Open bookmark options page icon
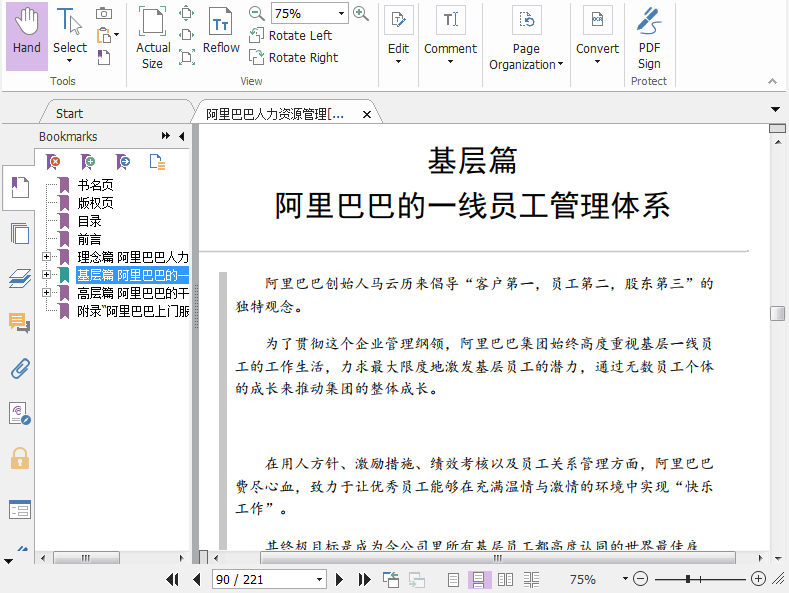This screenshot has width=789, height=593. point(157,162)
